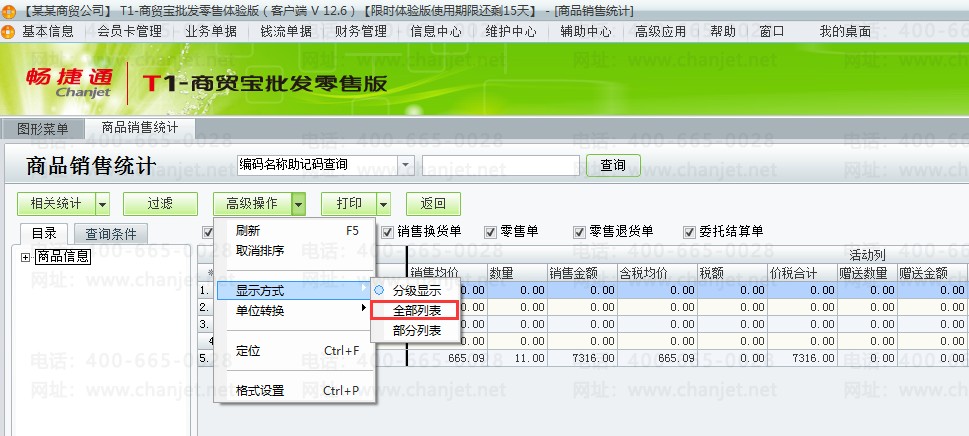Open the 会员卡管理 menu
Viewport: 969px width, 436px height.
[x=129, y=31]
